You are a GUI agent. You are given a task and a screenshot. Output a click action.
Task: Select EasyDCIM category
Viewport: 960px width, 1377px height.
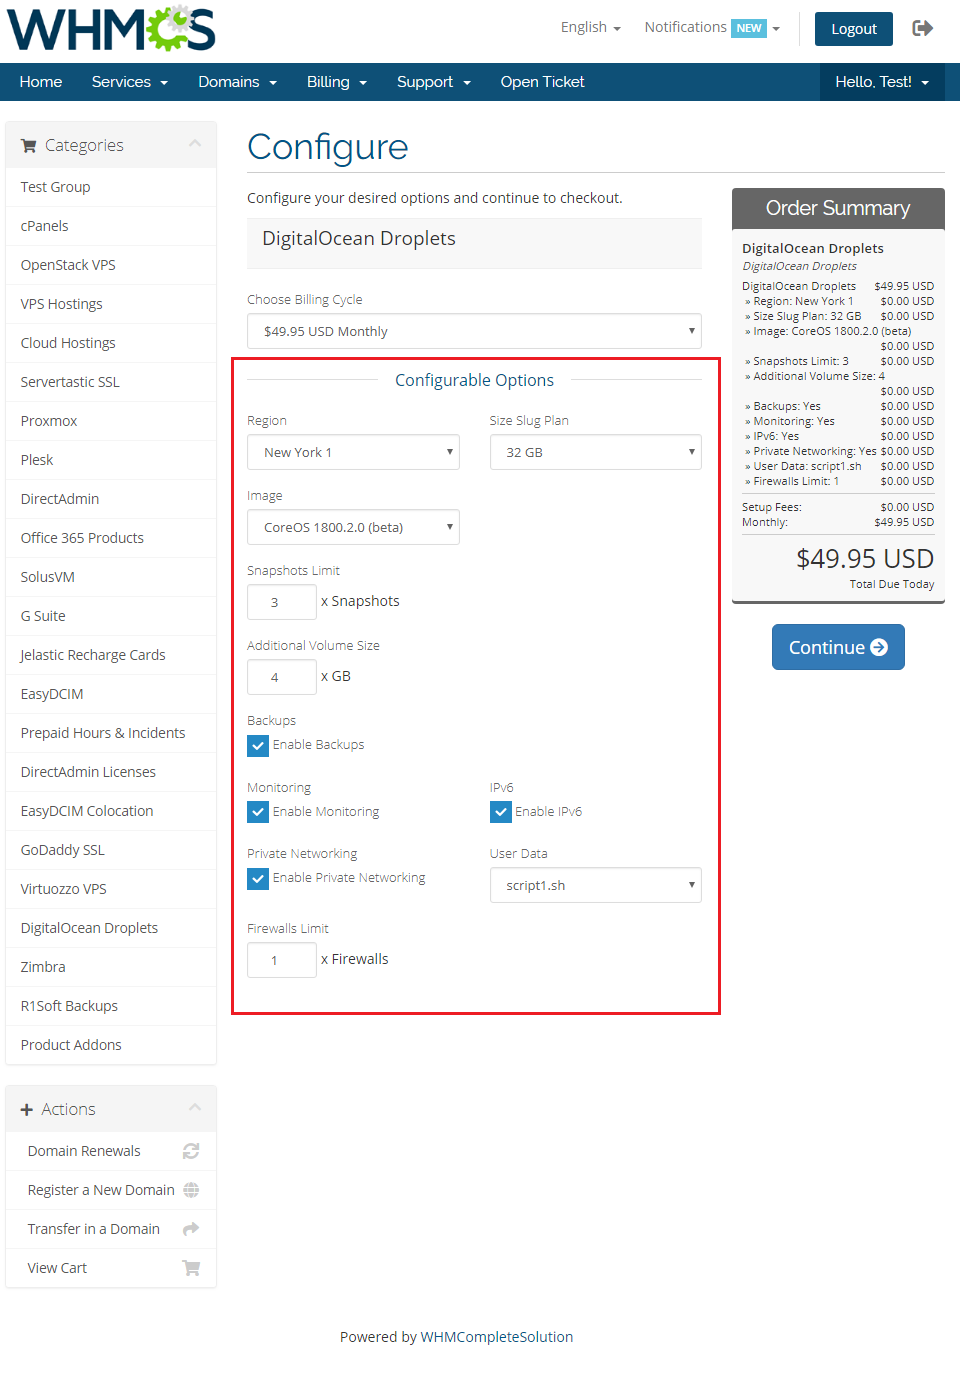pyautogui.click(x=111, y=694)
